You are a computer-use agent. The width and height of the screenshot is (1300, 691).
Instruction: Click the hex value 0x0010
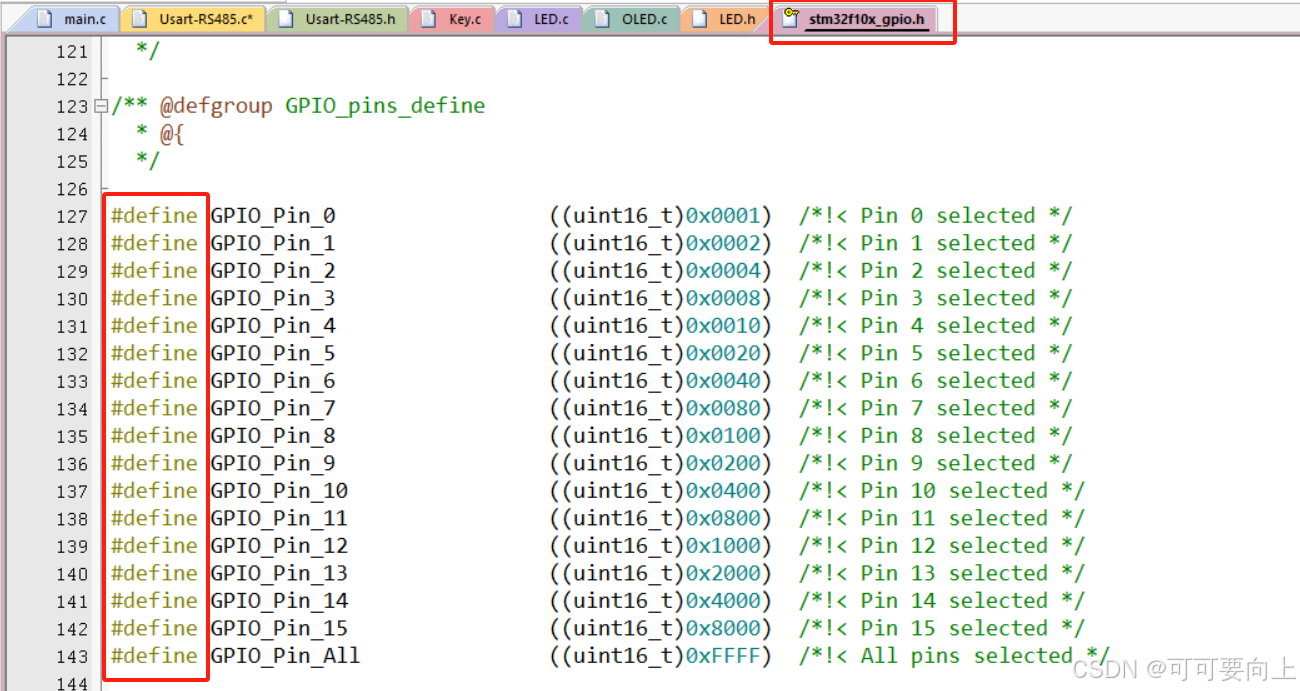click(x=723, y=326)
